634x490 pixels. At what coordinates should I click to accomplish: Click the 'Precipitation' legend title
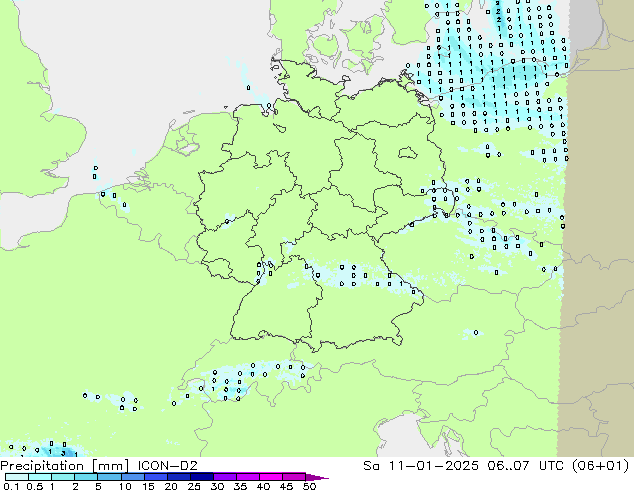pyautogui.click(x=42, y=466)
